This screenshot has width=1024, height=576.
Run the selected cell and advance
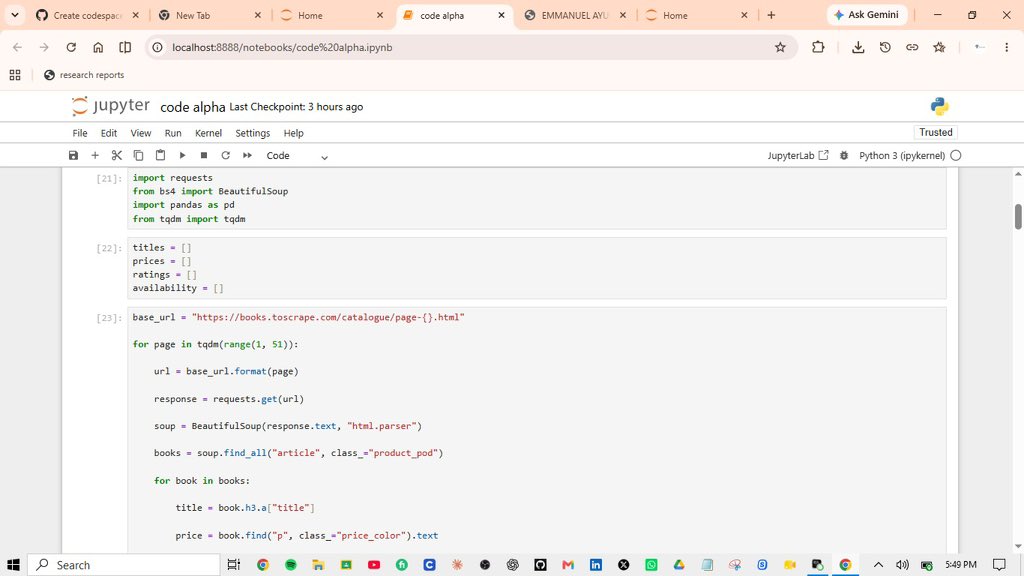click(182, 155)
